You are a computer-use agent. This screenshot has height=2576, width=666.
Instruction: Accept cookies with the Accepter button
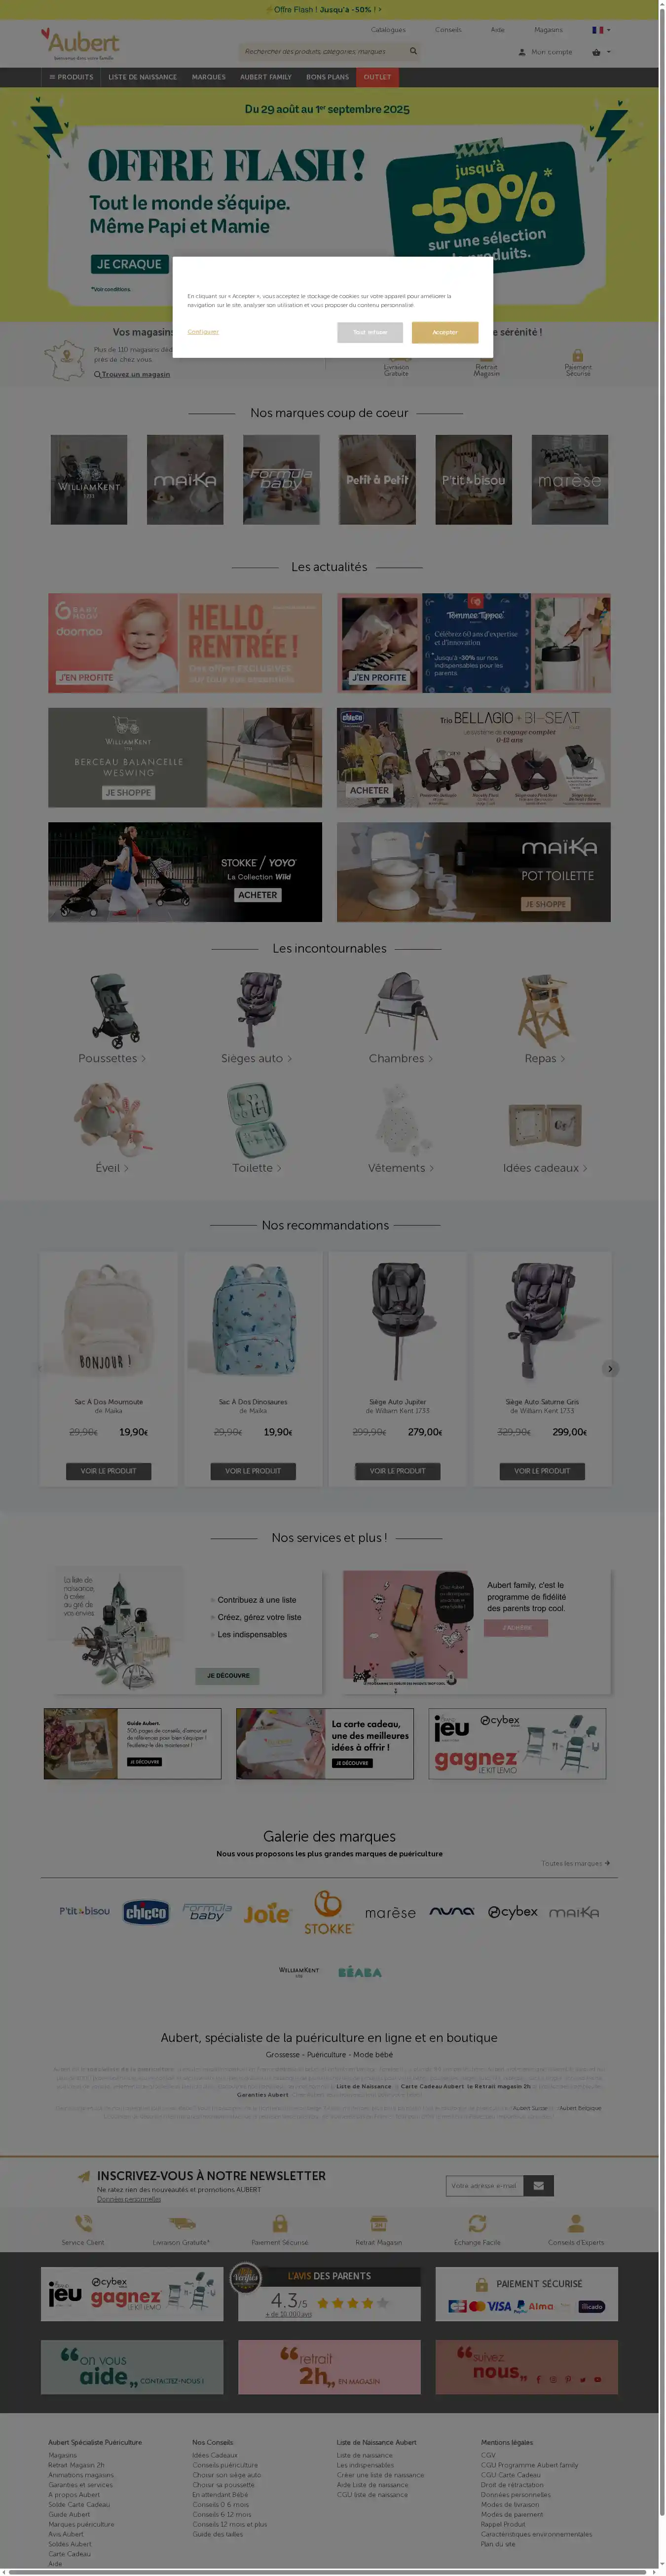point(445,332)
